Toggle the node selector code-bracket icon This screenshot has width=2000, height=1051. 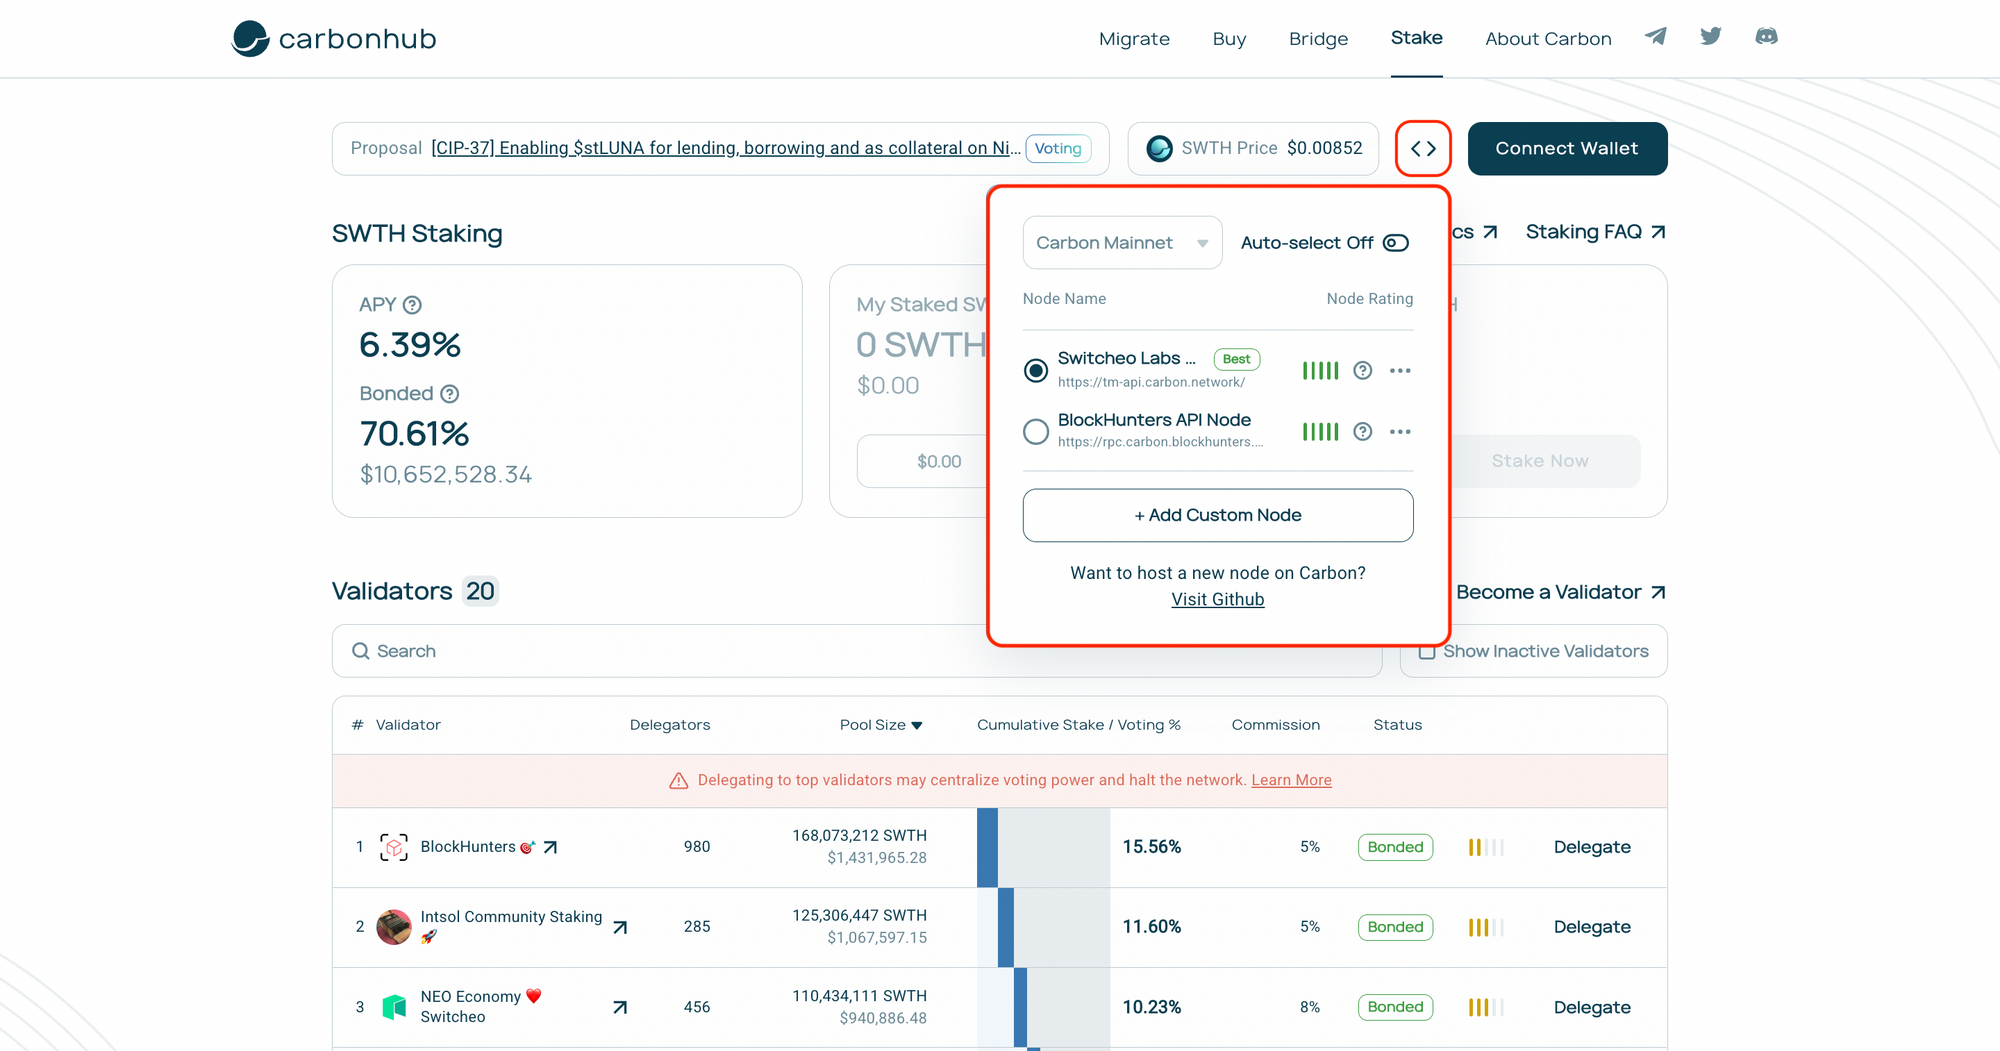tap(1423, 148)
